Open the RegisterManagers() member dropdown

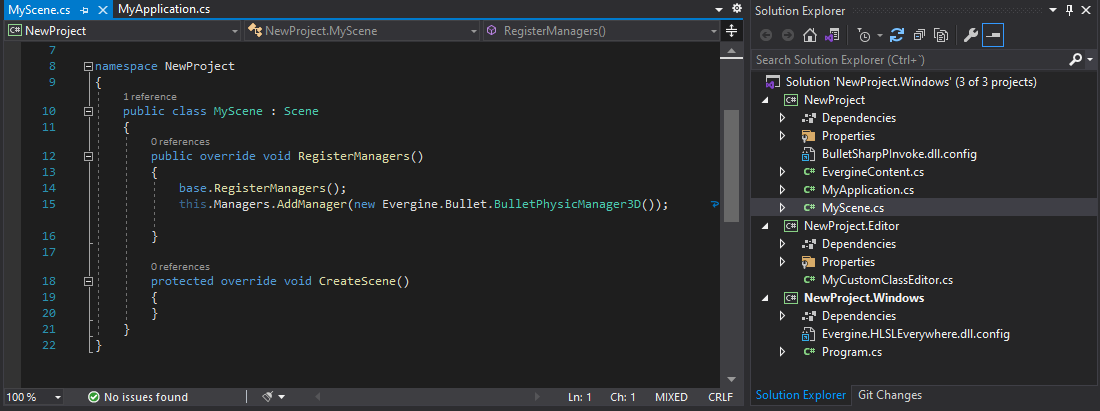613,31
